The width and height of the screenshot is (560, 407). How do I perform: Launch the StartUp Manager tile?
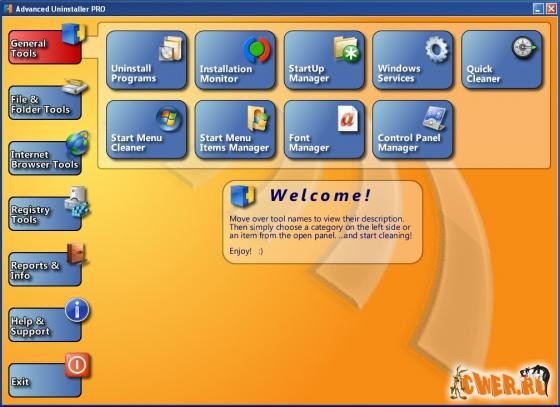[x=324, y=60]
